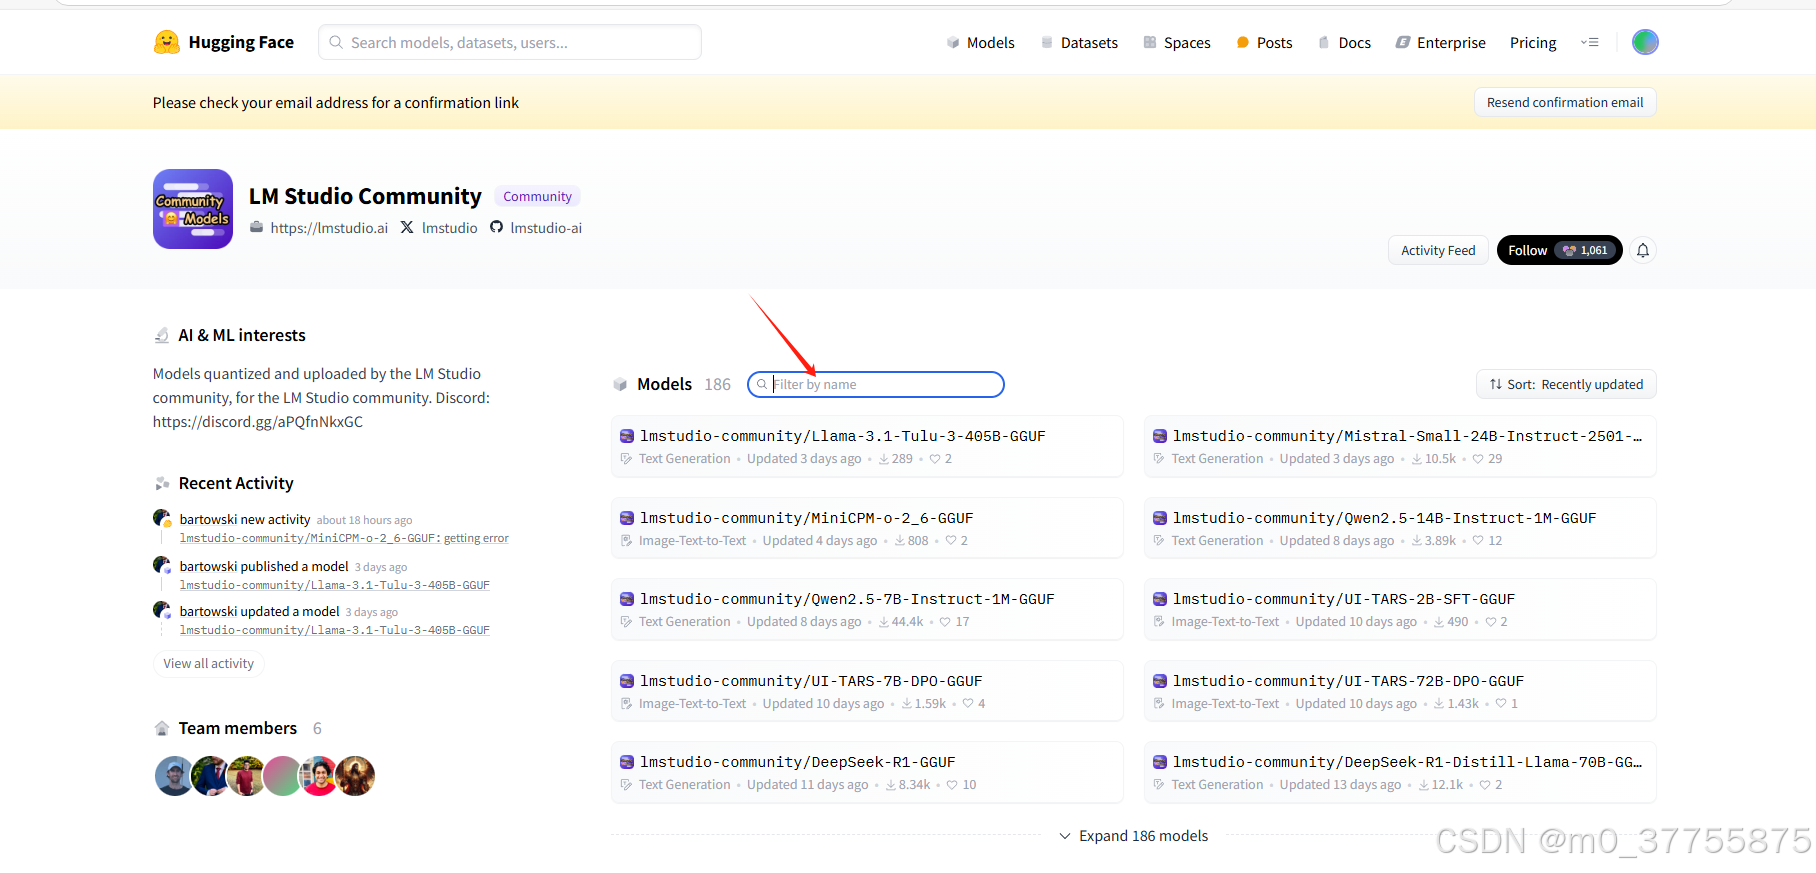1816x873 pixels.
Task: Click bartowski's avatar in new activity row
Action: [162, 518]
